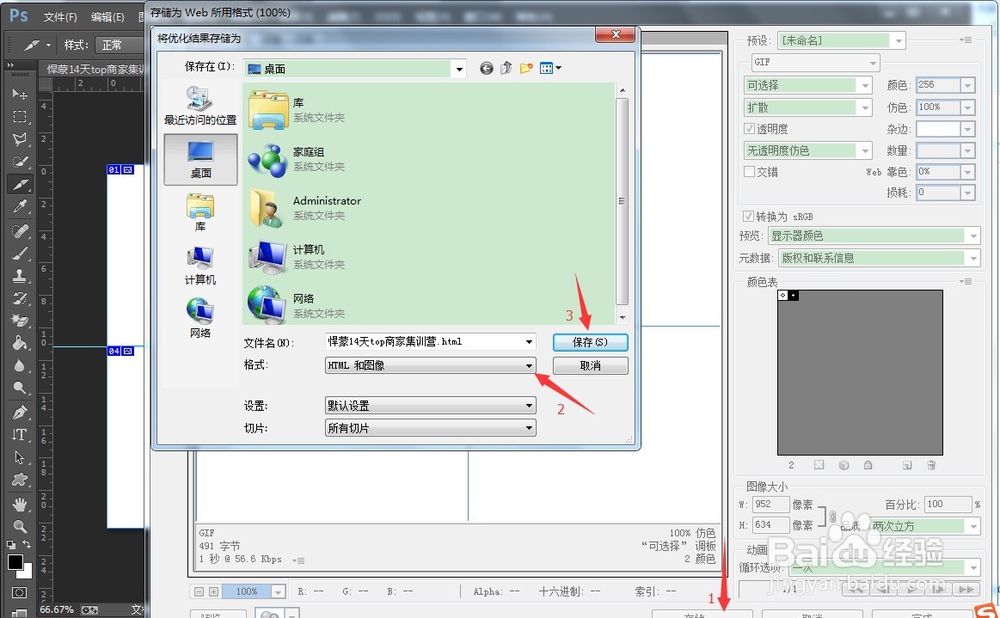Click the Create New Folder icon in dialog
Viewport: 1000px width, 618px height.
point(526,68)
